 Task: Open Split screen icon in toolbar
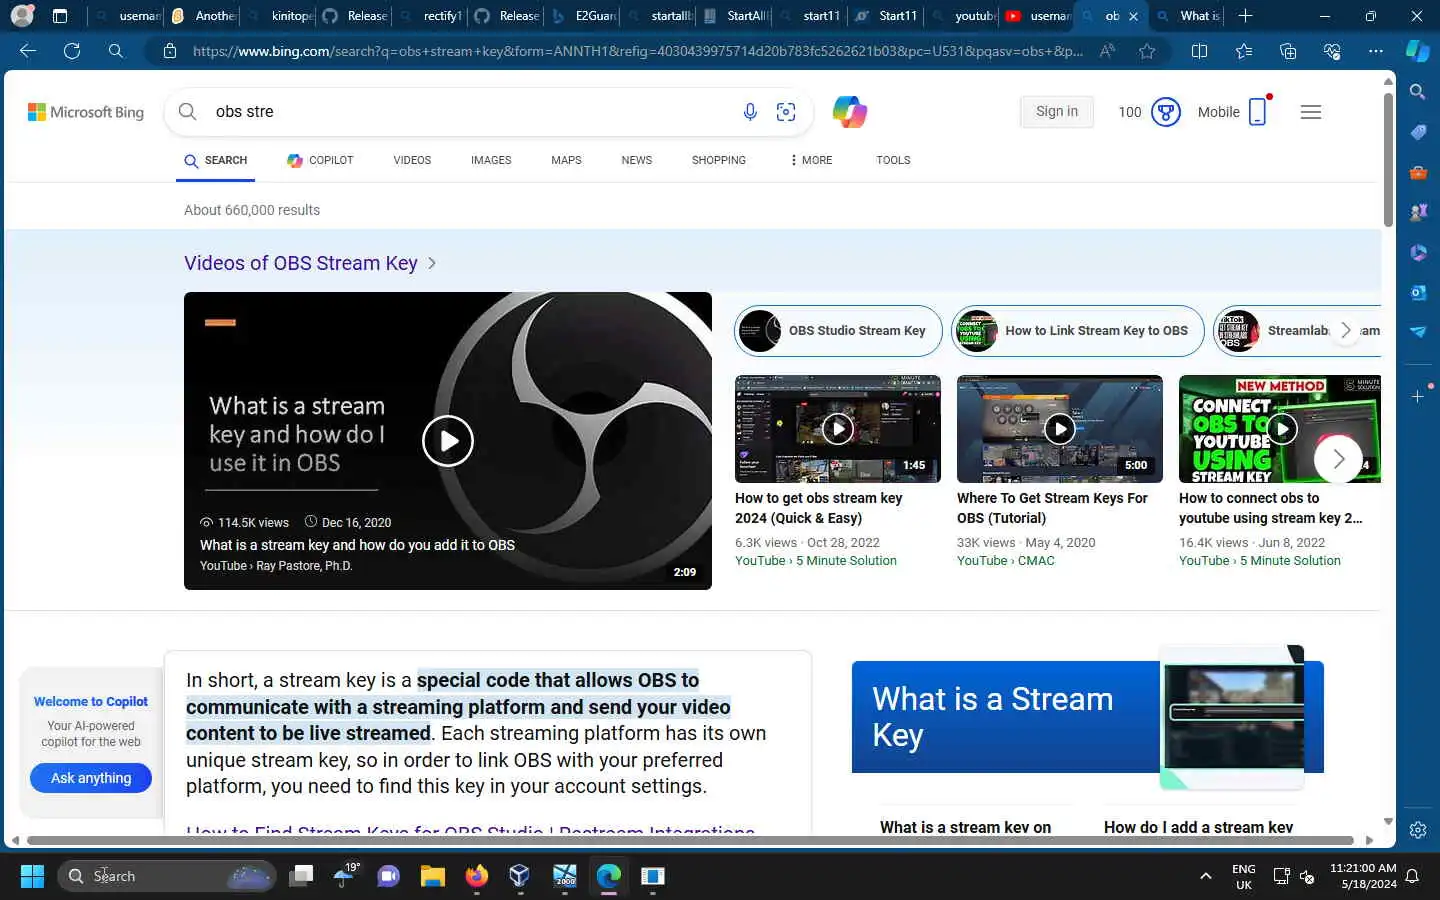tap(1200, 51)
